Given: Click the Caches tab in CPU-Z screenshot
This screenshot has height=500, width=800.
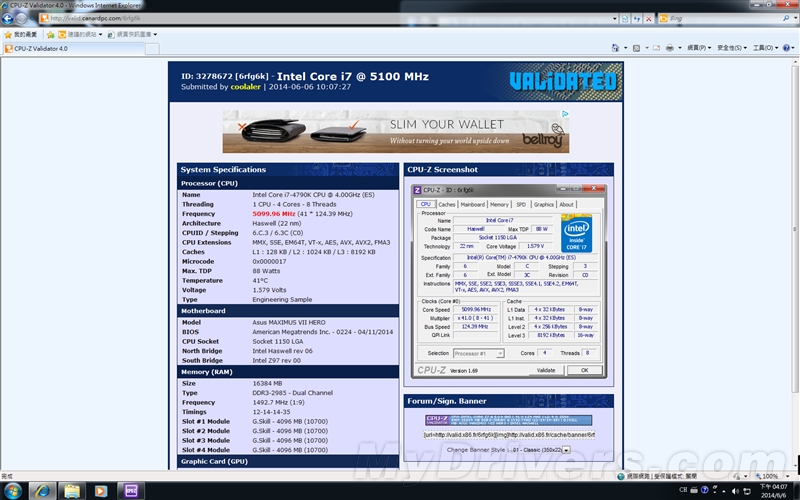Looking at the screenshot, I should 446,204.
